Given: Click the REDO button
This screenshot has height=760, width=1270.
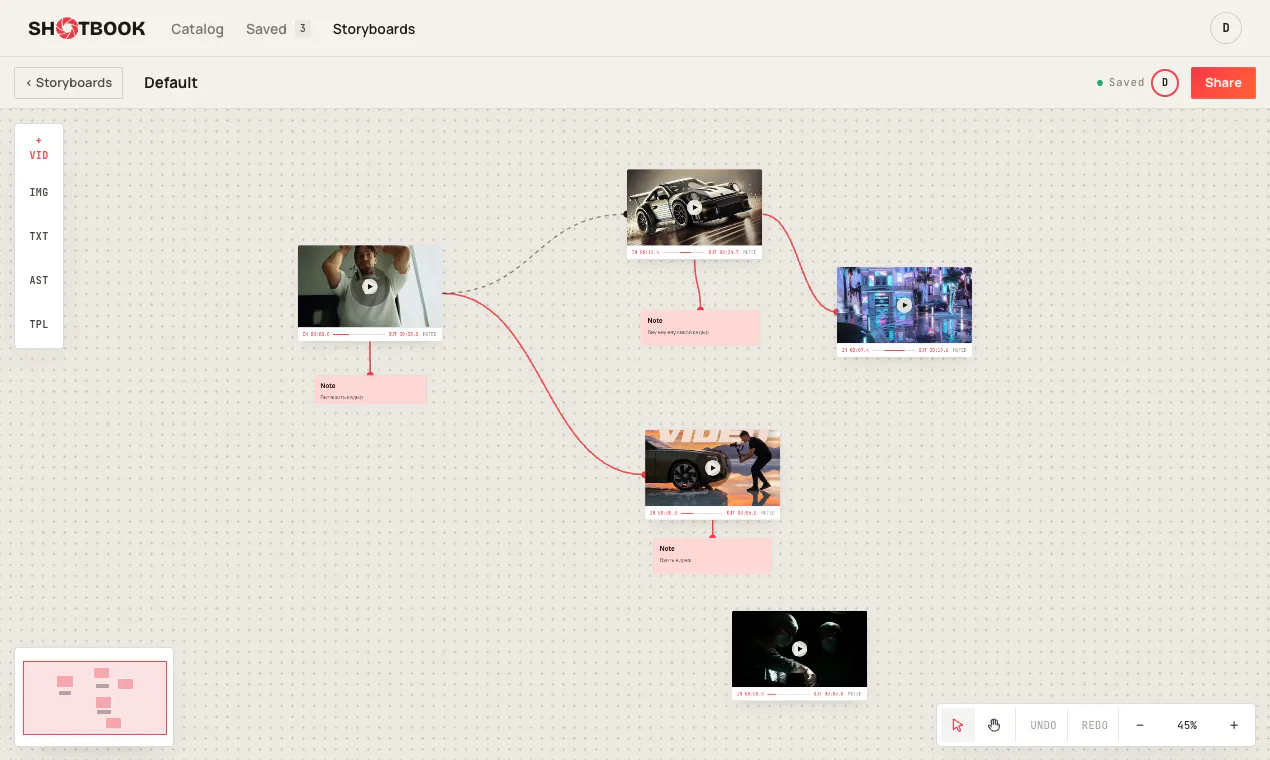Looking at the screenshot, I should [x=1095, y=725].
